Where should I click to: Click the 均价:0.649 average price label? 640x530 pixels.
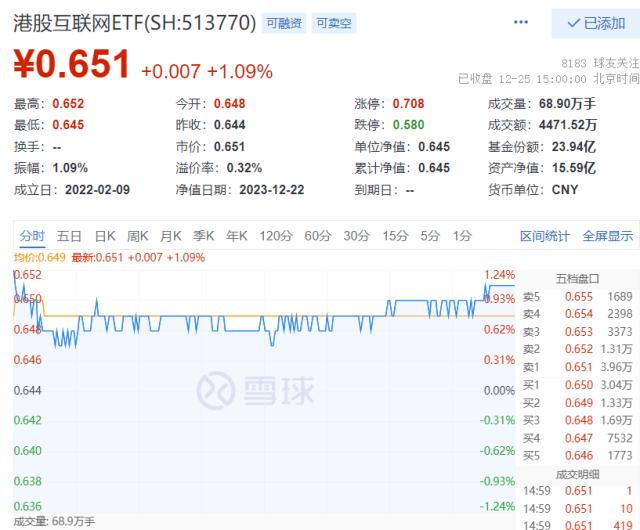[40, 258]
